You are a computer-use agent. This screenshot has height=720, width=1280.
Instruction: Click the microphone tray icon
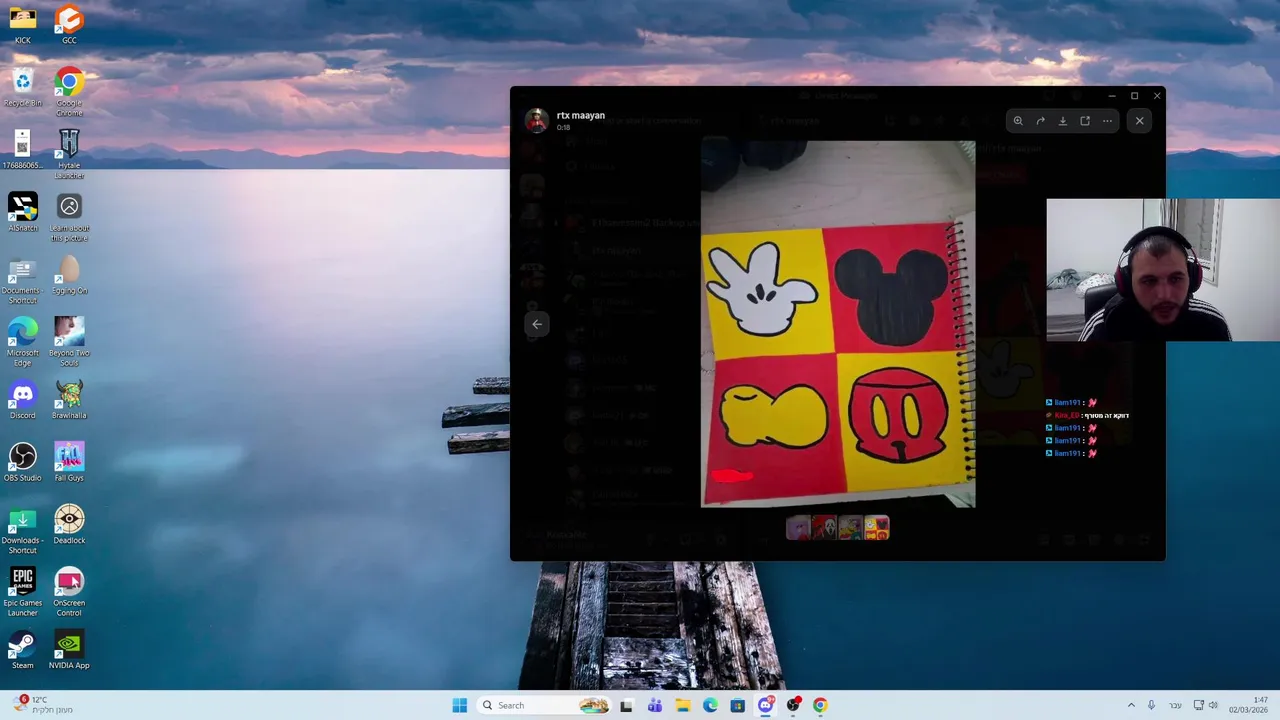pyautogui.click(x=1151, y=705)
